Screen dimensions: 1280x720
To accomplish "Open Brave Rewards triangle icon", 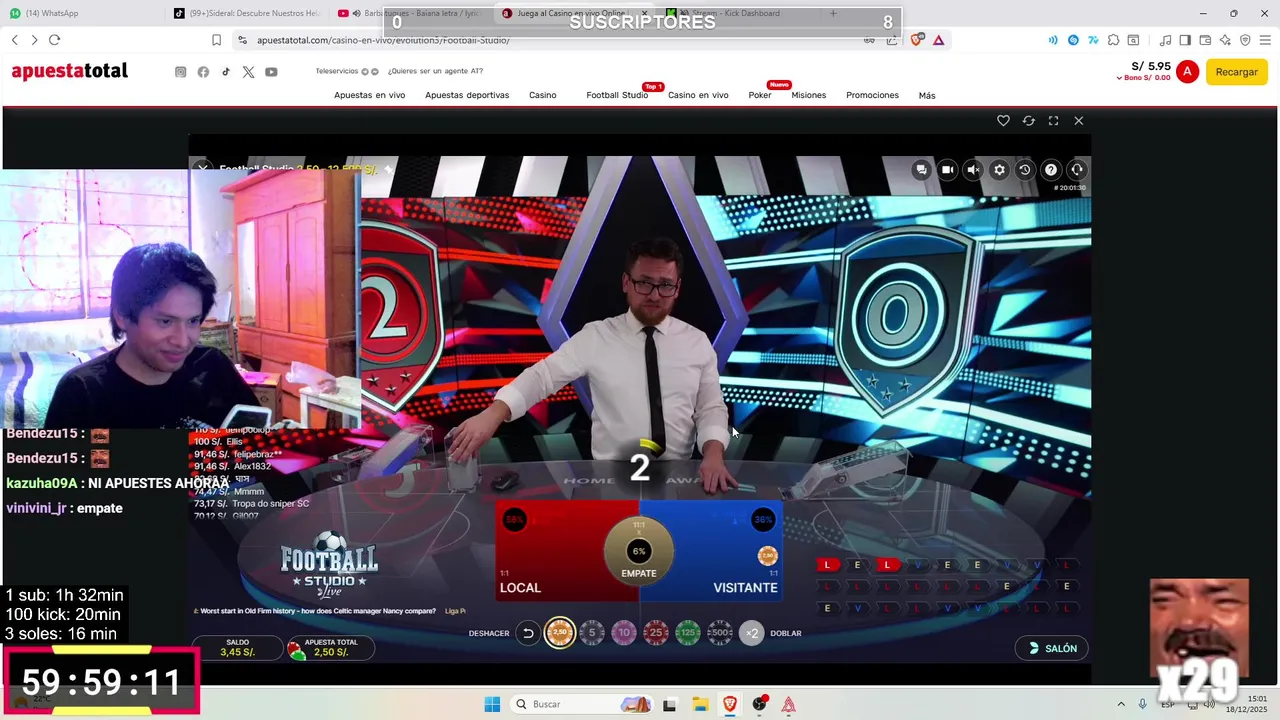I will pyautogui.click(x=938, y=40).
